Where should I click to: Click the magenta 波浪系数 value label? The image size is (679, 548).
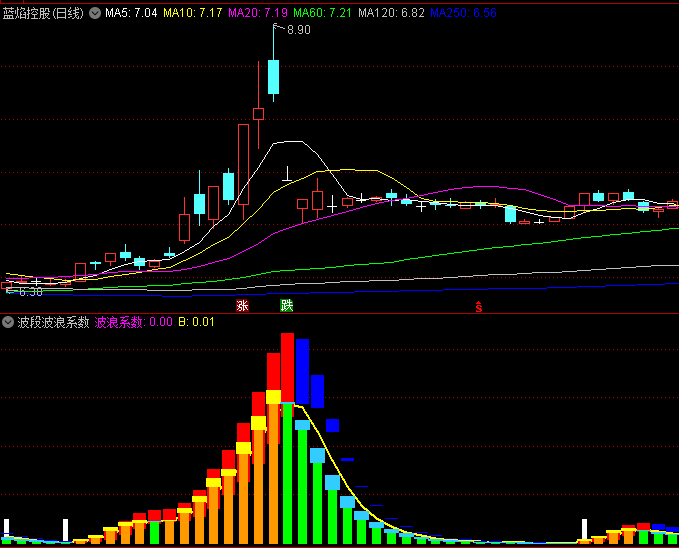[x=132, y=322]
